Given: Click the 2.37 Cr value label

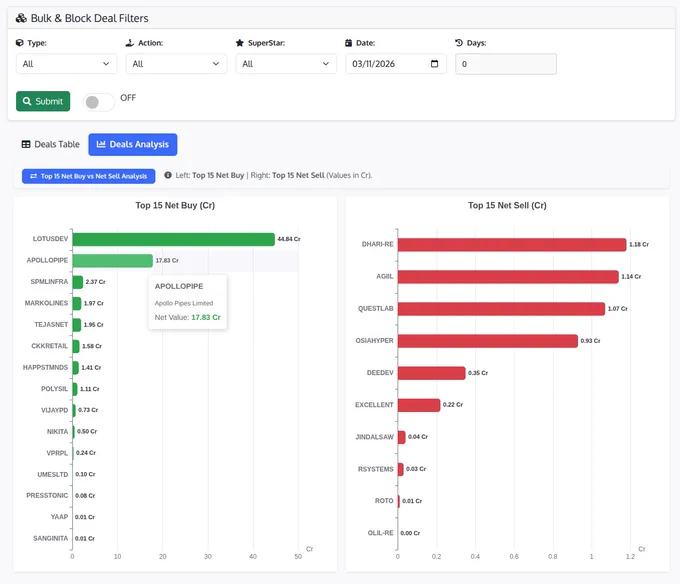Looking at the screenshot, I should pos(95,282).
